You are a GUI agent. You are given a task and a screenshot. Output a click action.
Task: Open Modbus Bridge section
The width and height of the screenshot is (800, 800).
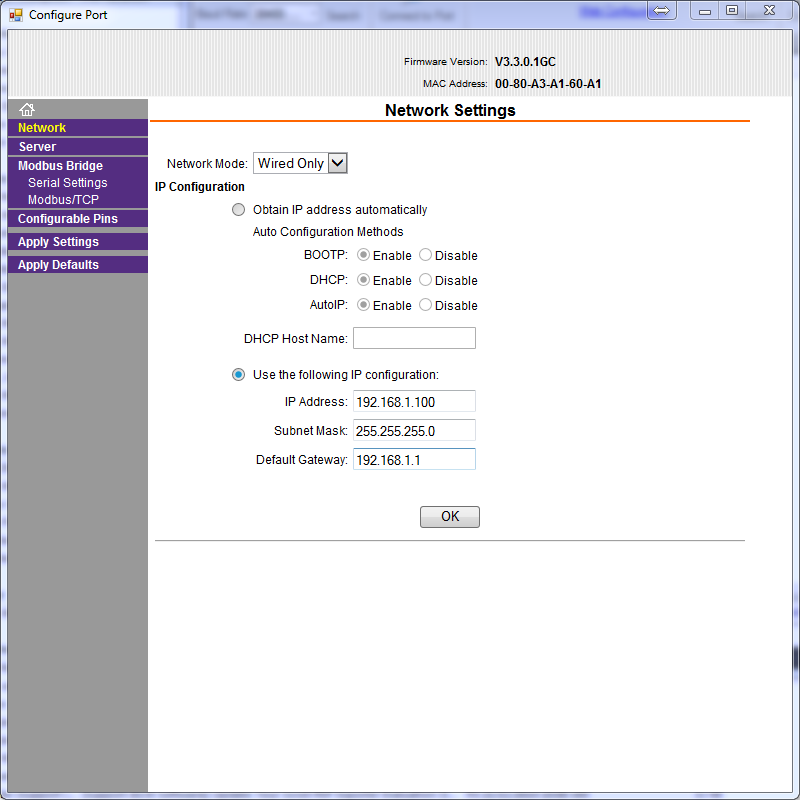pyautogui.click(x=60, y=166)
